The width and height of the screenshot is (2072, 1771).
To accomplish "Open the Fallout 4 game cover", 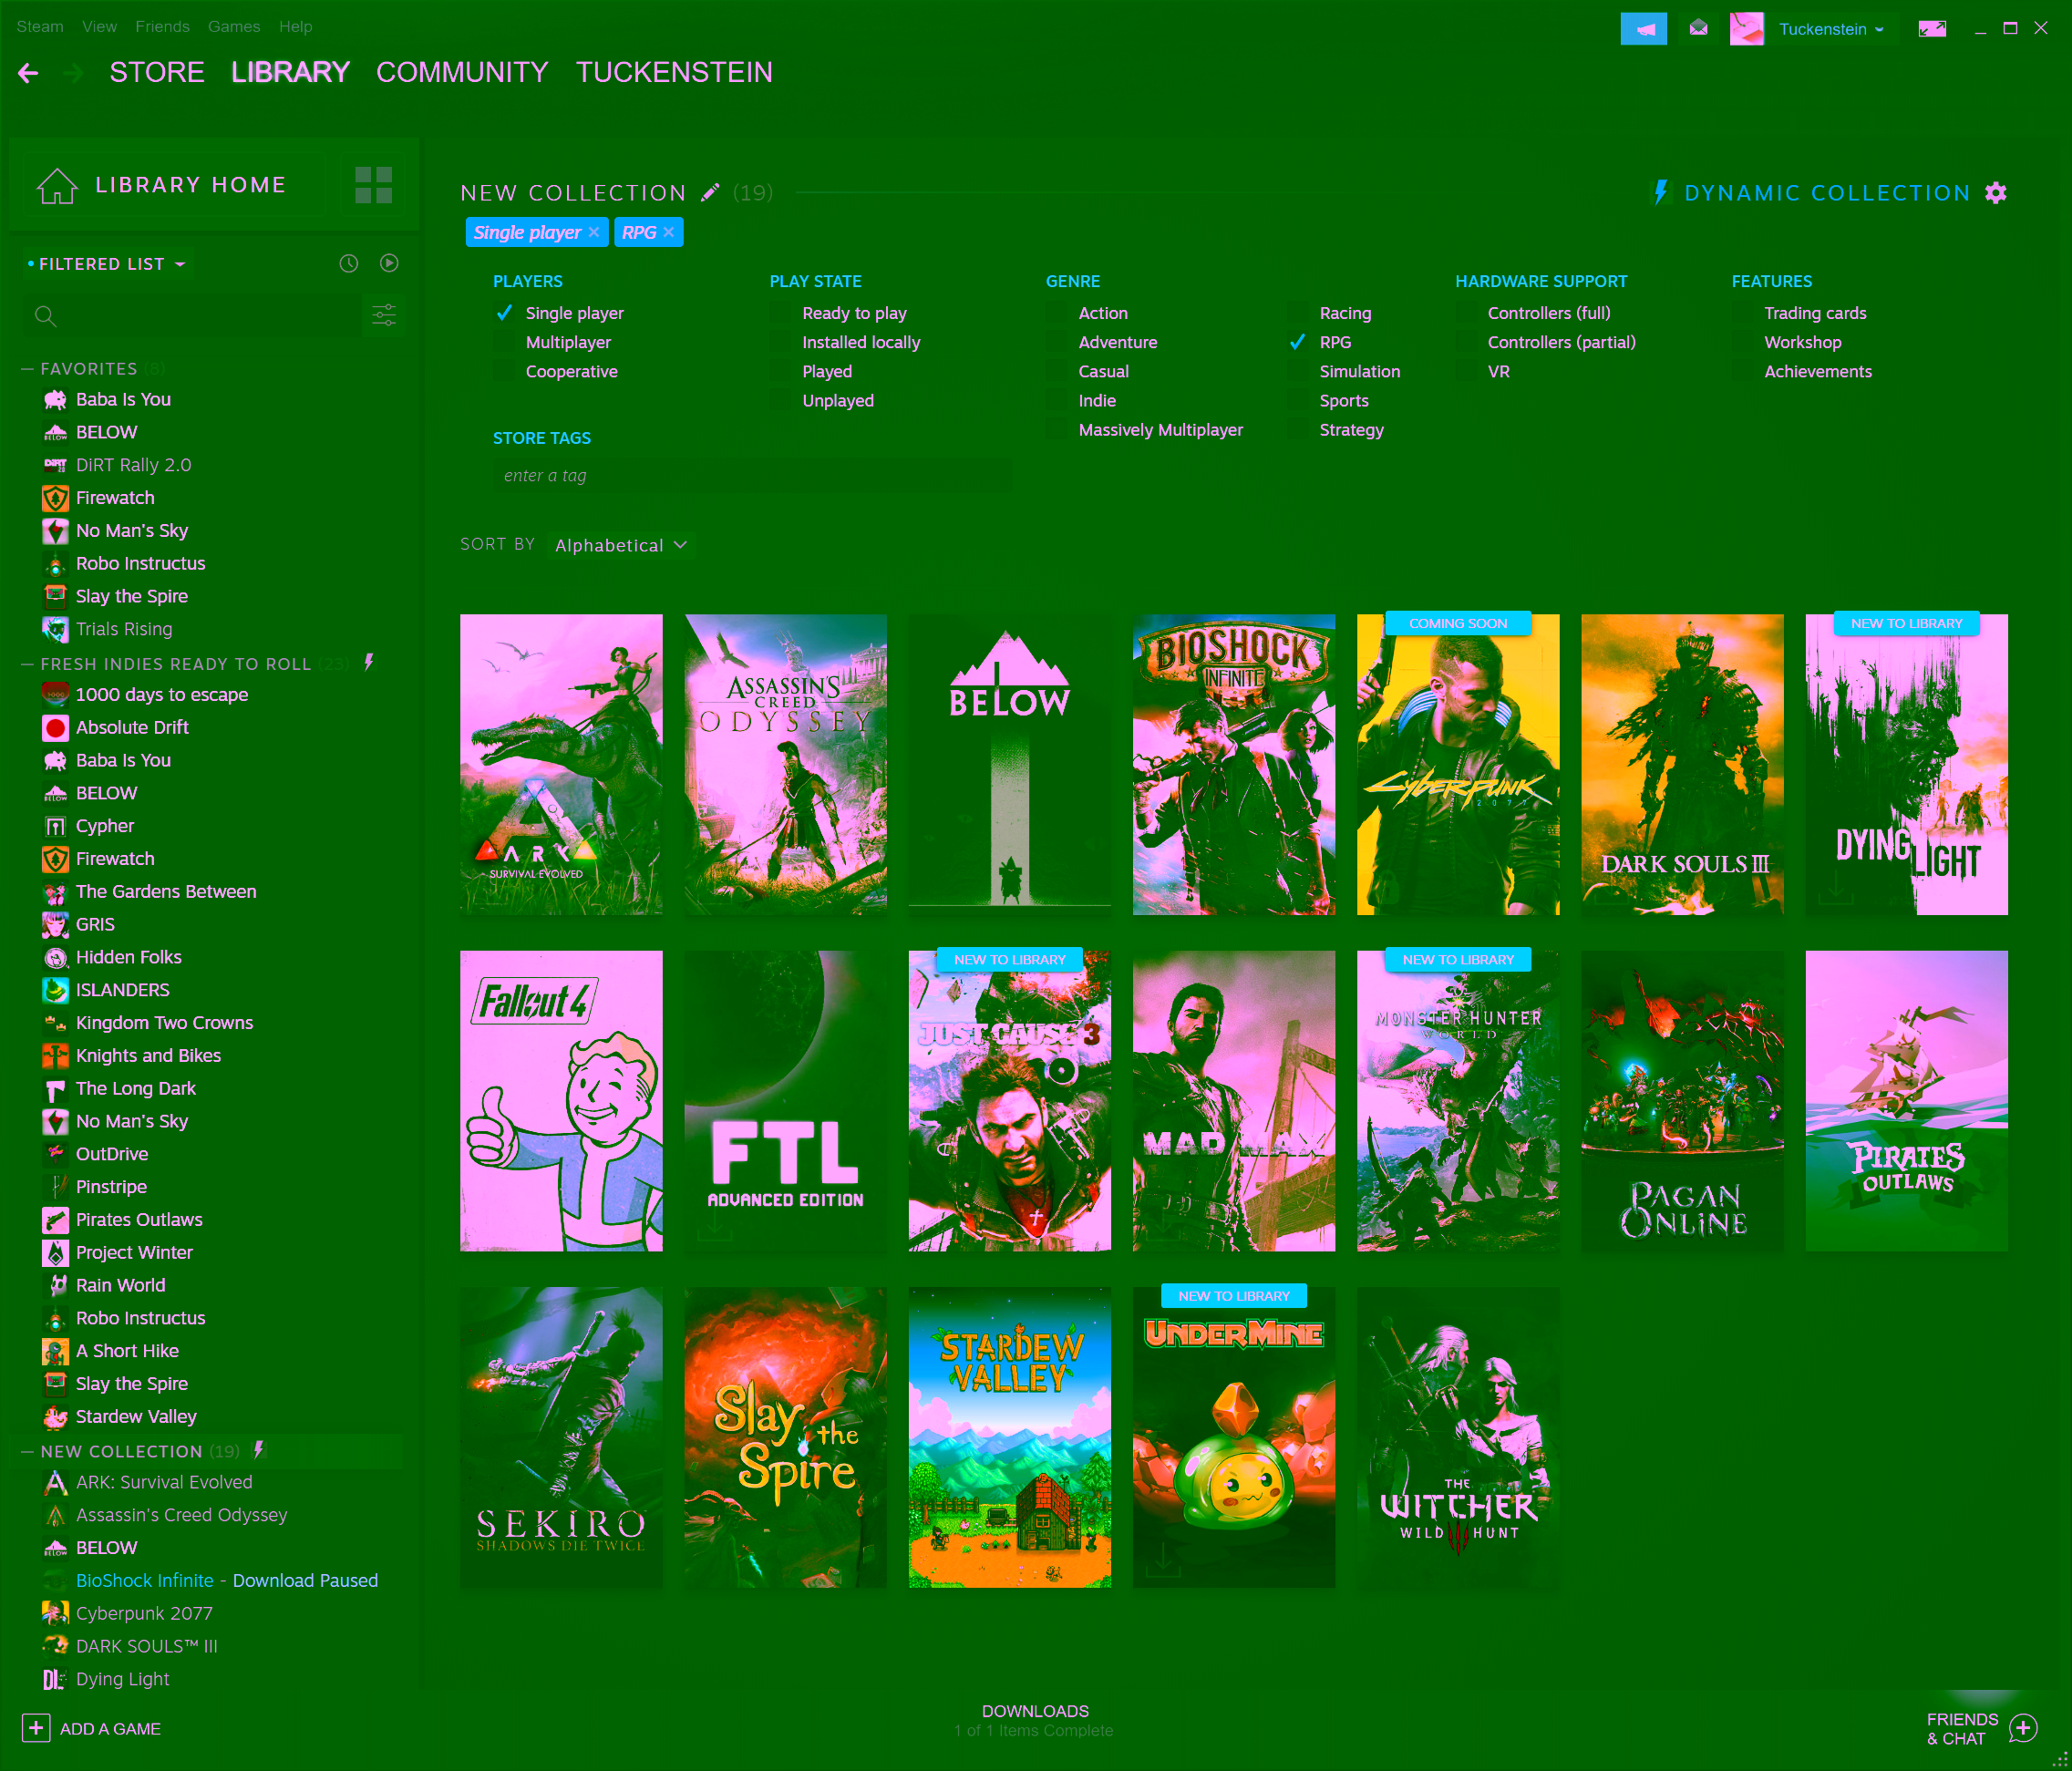I will 561,1101.
